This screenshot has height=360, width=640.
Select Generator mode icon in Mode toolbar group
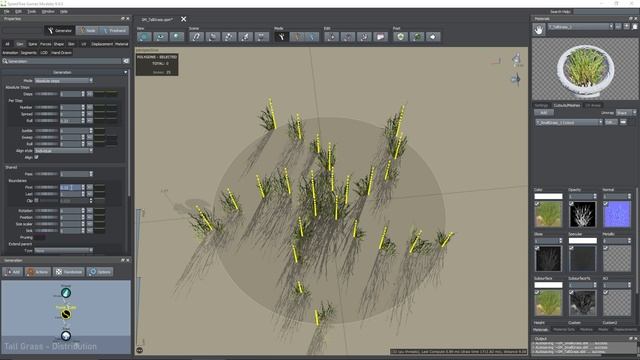pyautogui.click(x=281, y=37)
